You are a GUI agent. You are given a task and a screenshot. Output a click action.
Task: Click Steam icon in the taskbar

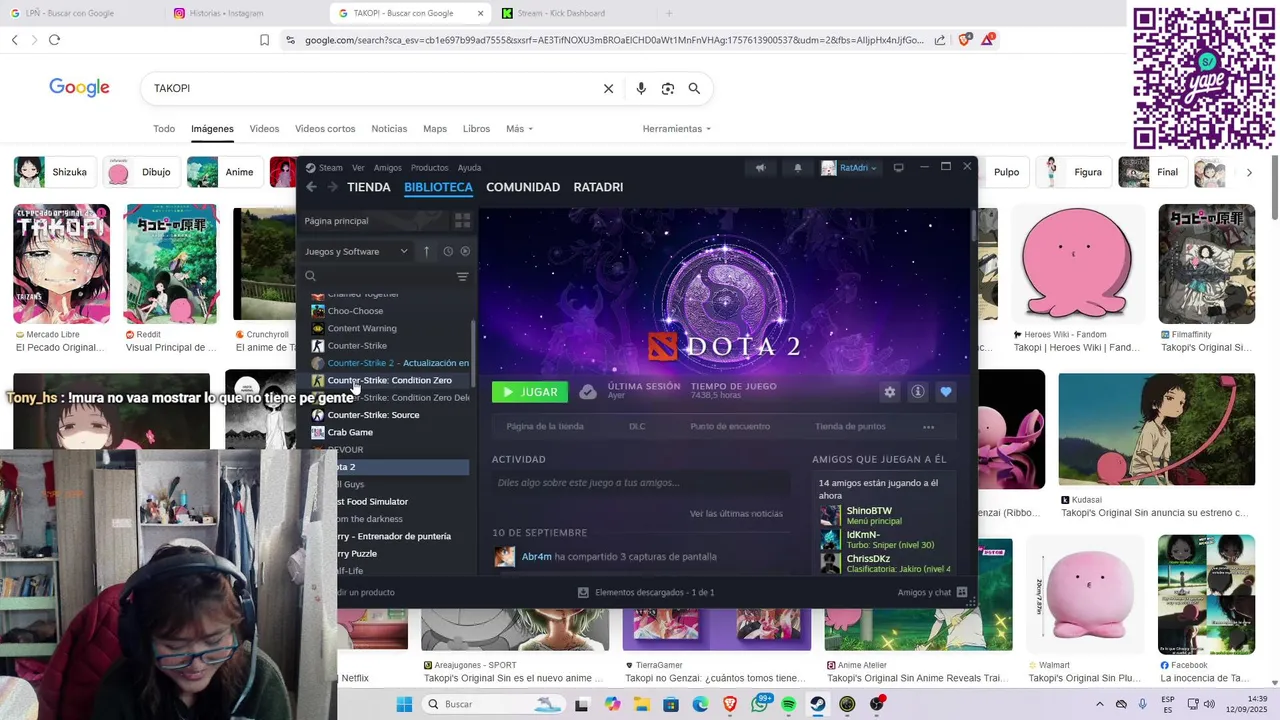point(818,704)
